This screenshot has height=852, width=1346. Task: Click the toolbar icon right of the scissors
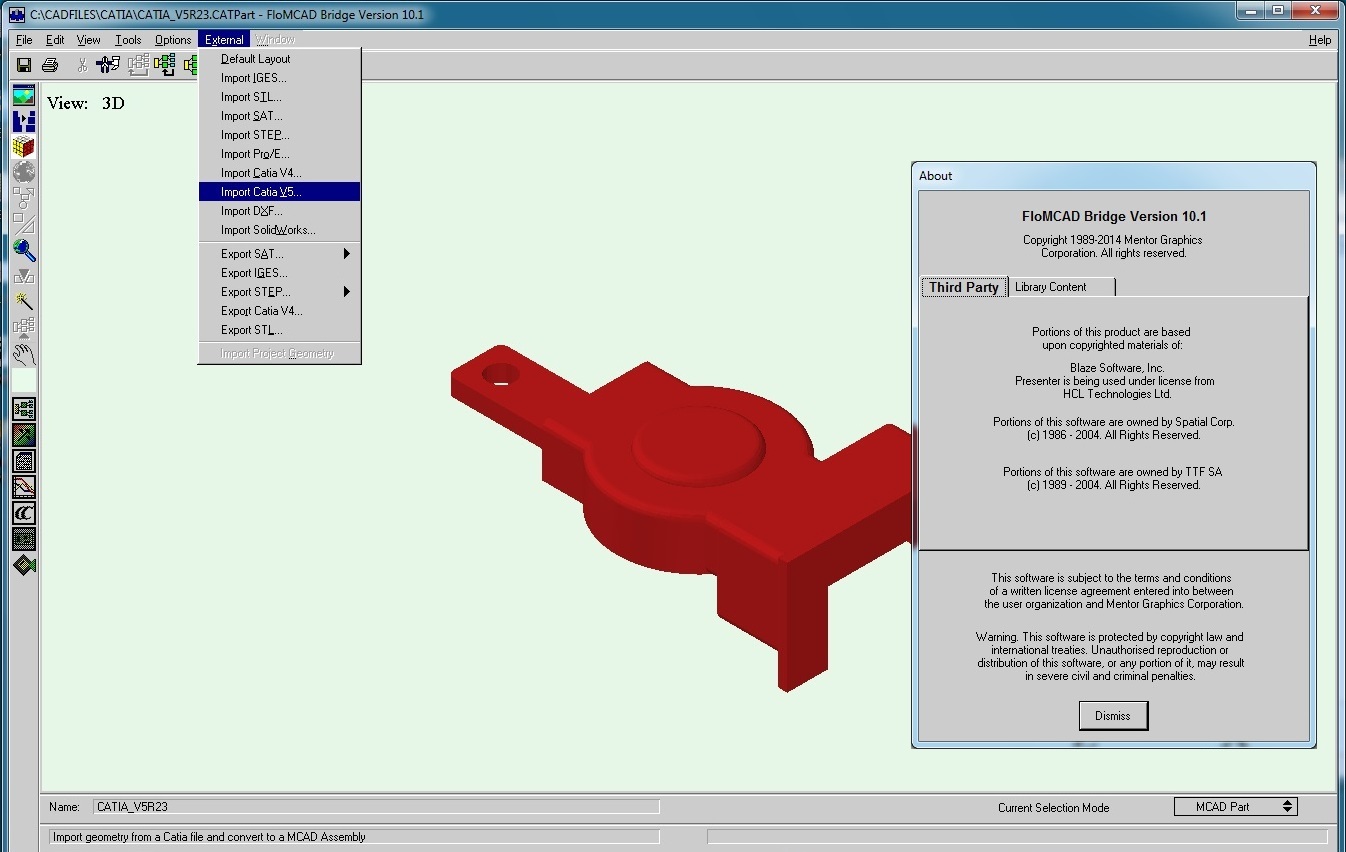(x=108, y=65)
